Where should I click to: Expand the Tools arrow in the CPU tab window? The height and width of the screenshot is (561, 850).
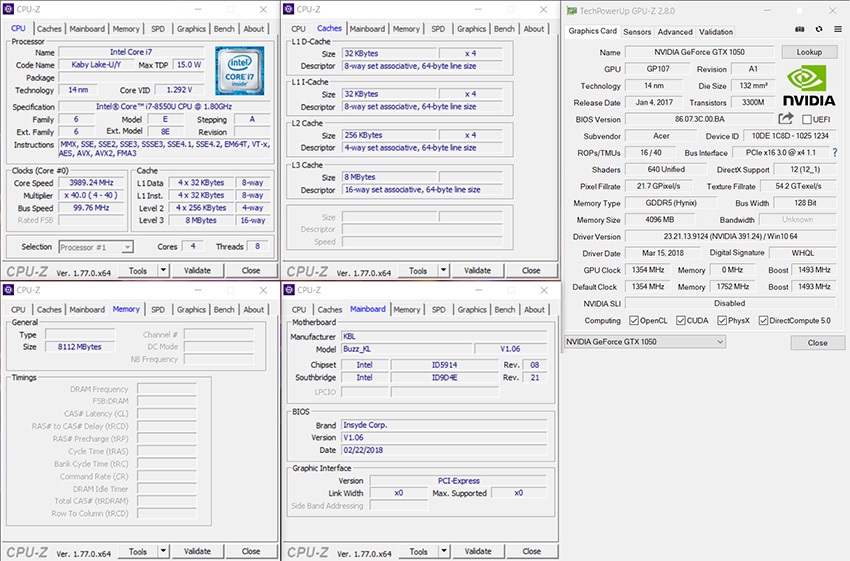(163, 270)
